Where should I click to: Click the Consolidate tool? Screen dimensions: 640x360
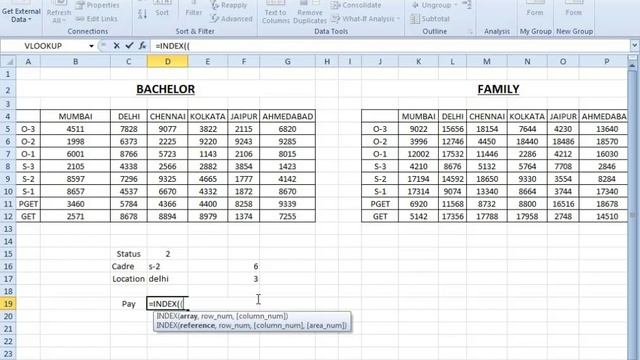click(x=356, y=5)
